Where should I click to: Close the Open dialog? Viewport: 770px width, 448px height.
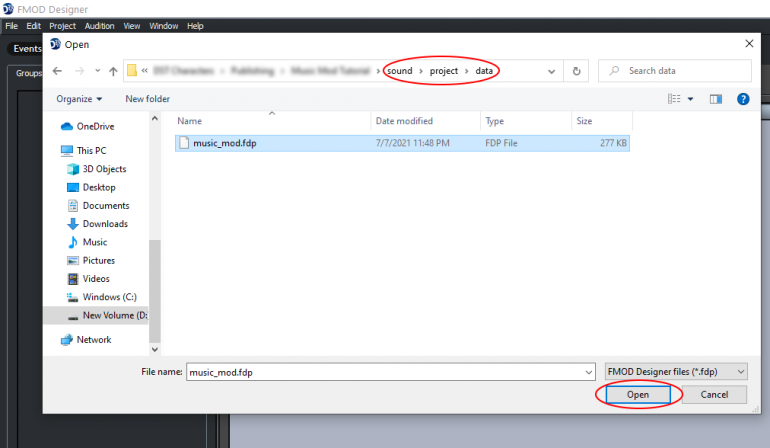[749, 44]
